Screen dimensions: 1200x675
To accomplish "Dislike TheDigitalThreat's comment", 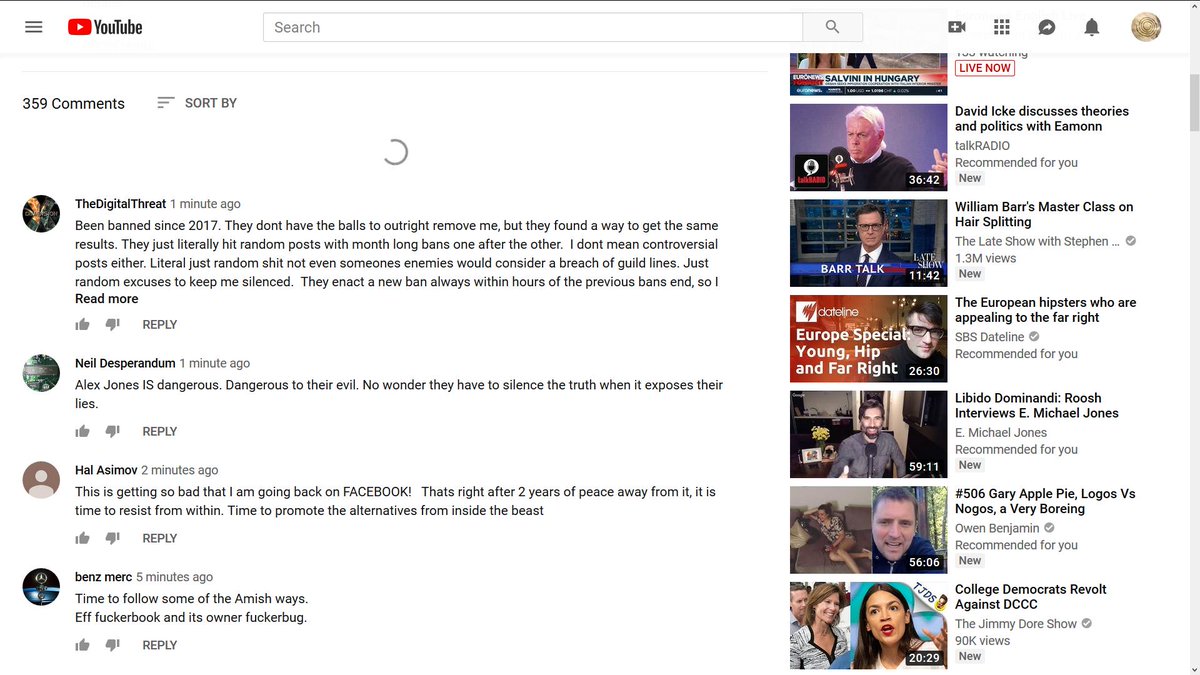I will pos(113,325).
